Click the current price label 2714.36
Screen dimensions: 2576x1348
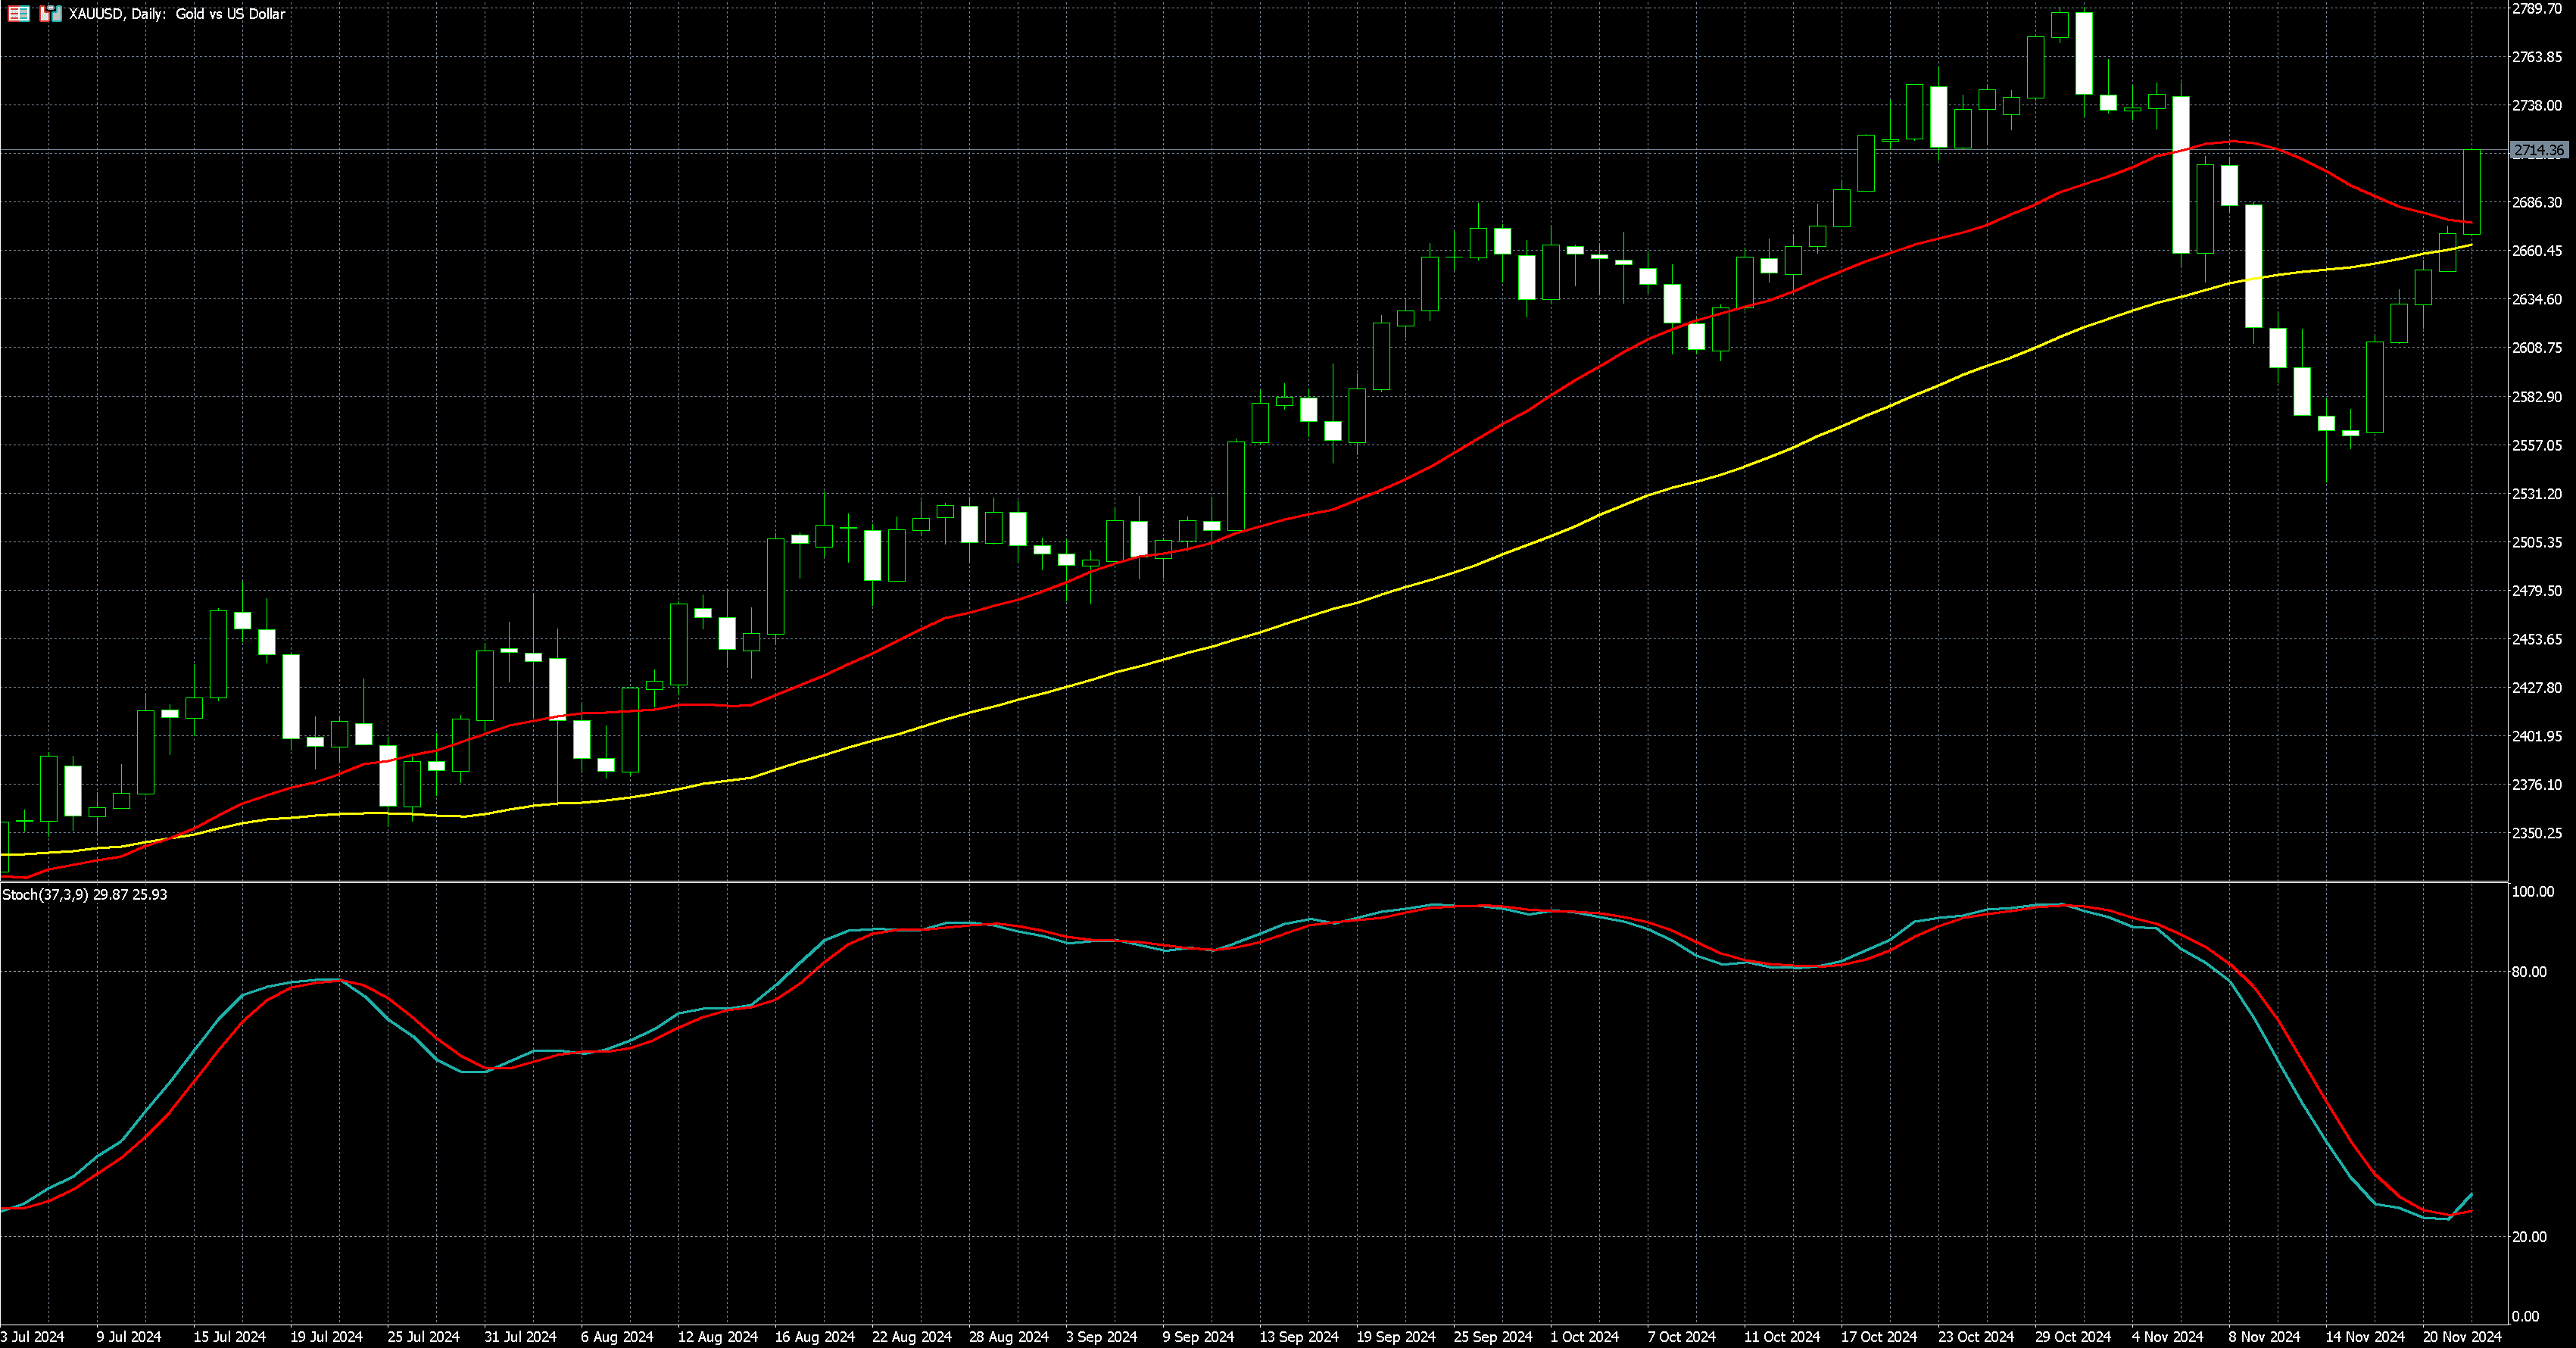(2538, 151)
